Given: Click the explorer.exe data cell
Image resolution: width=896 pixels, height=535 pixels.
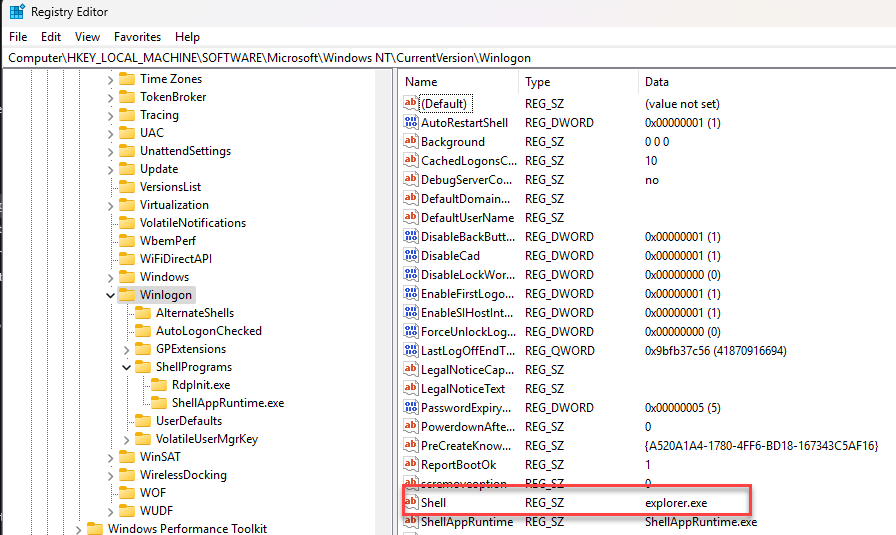Looking at the screenshot, I should (x=676, y=503).
